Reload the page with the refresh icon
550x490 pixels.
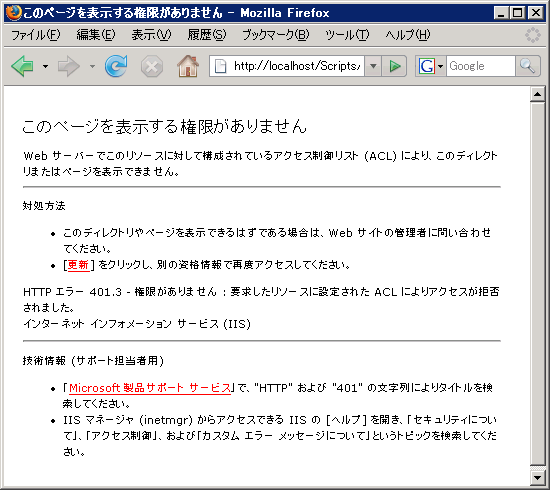point(116,66)
